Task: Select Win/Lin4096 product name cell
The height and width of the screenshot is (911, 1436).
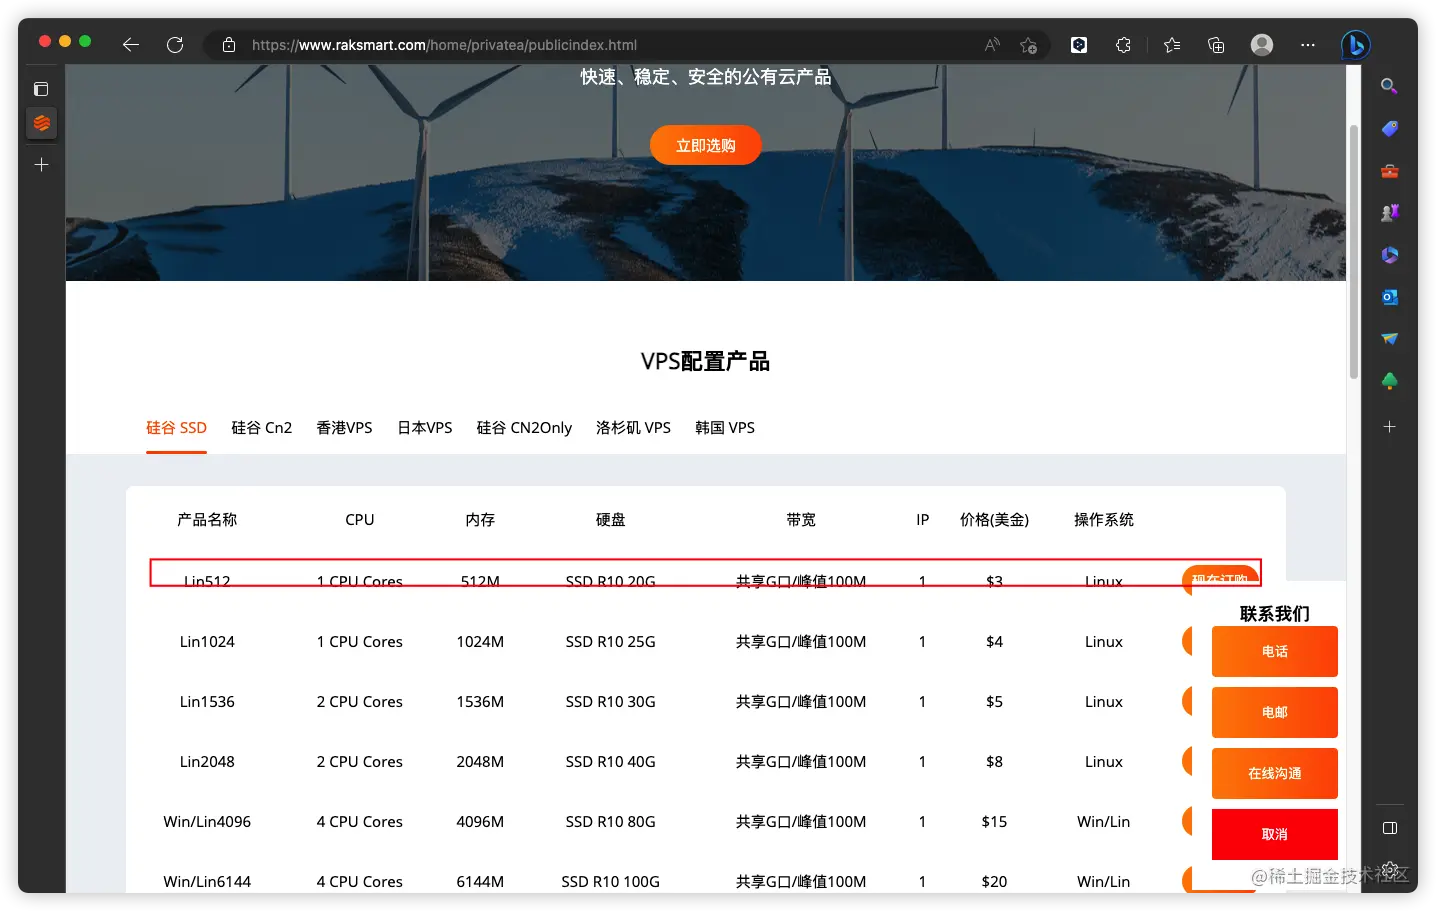Action: 207,822
